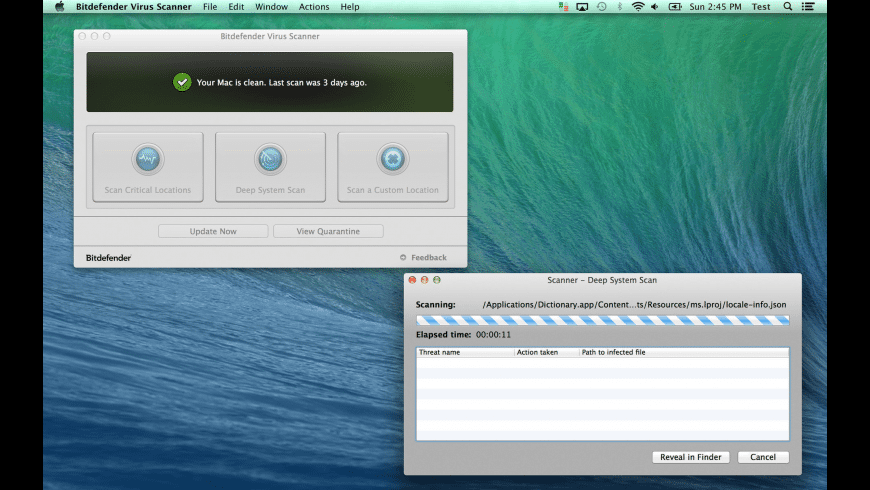Minimize the Deep System Scan window
Screen dimensions: 870x490
424,280
